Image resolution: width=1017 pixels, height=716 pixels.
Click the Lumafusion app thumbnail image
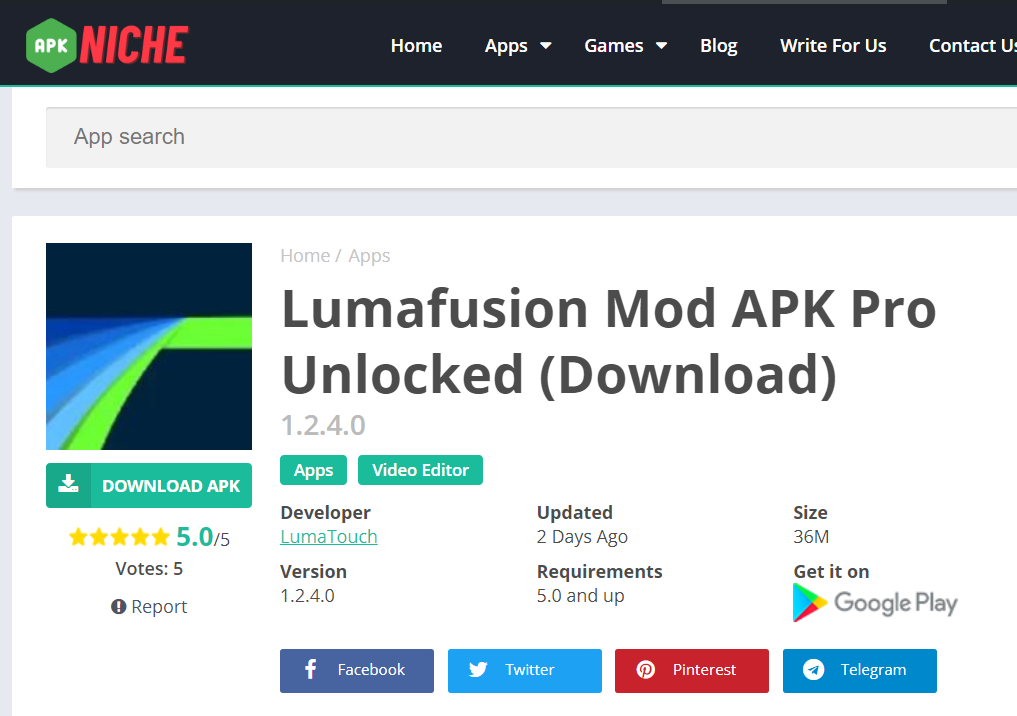[149, 346]
